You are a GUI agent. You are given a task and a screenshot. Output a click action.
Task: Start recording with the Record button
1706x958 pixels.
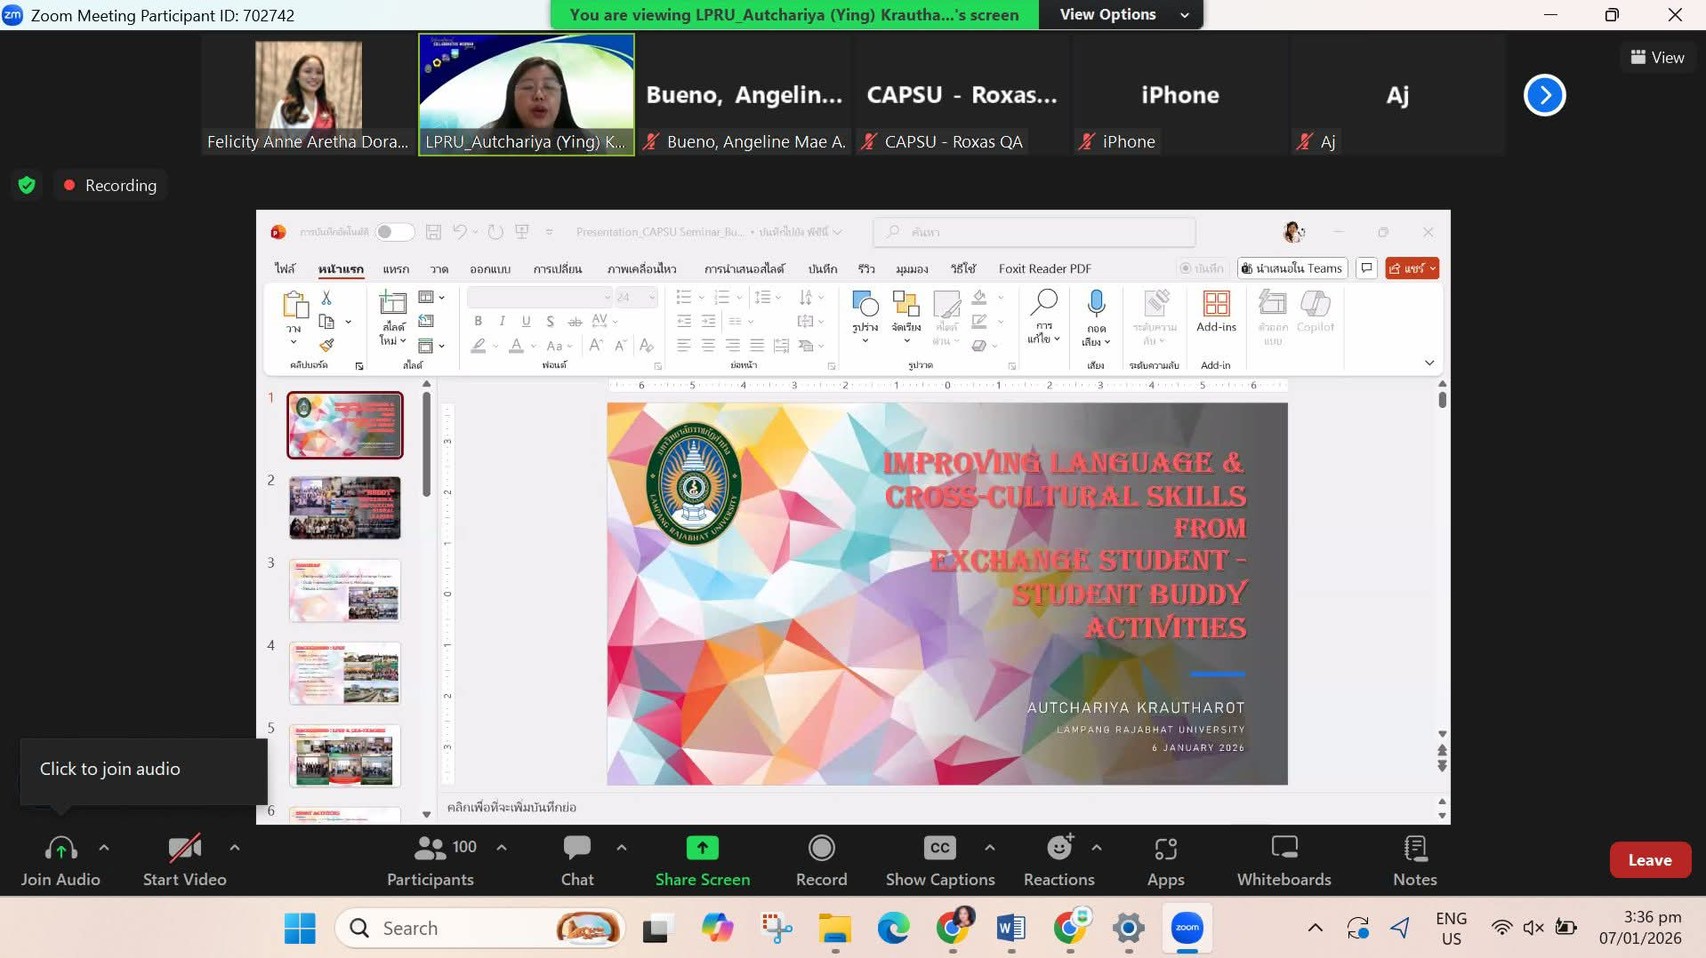821,859
